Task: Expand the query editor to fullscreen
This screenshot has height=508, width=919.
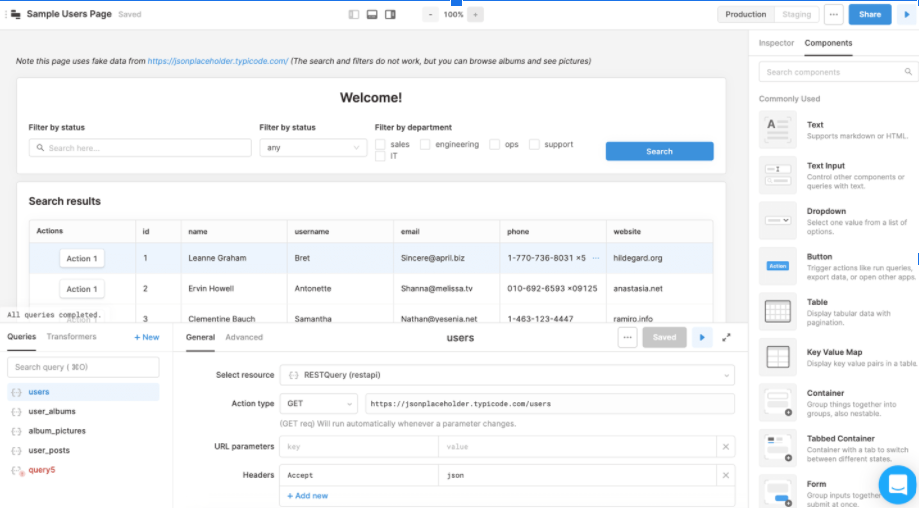Action: click(x=727, y=338)
